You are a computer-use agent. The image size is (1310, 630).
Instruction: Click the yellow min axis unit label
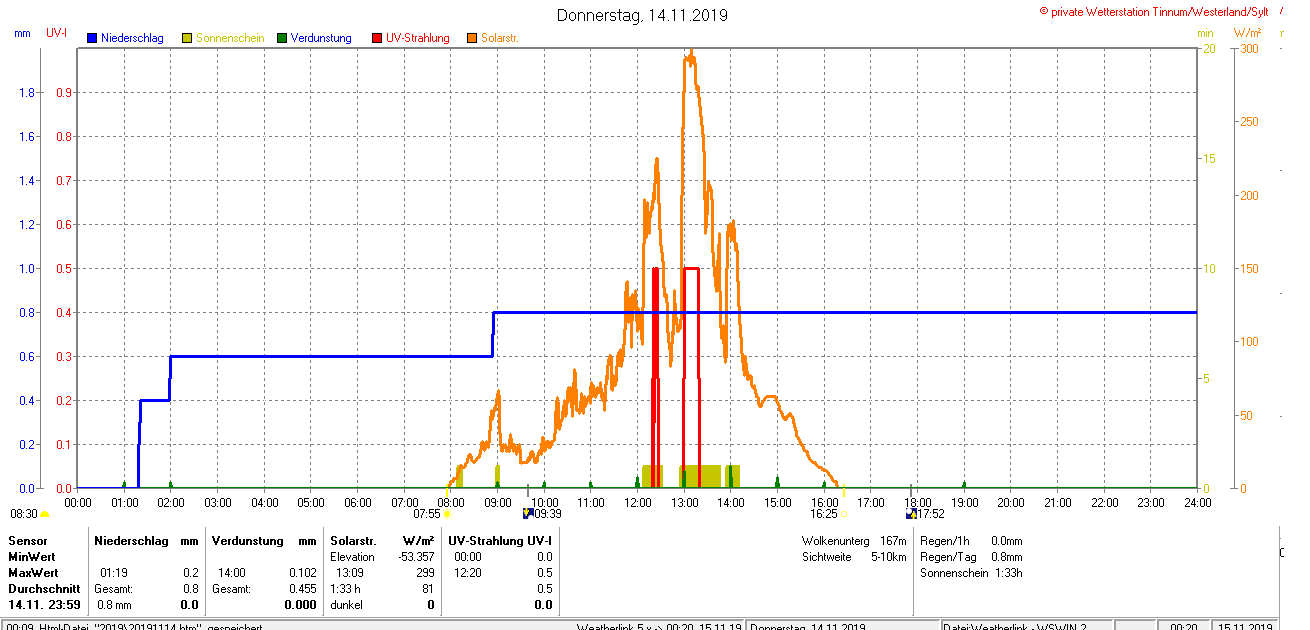click(x=1205, y=33)
